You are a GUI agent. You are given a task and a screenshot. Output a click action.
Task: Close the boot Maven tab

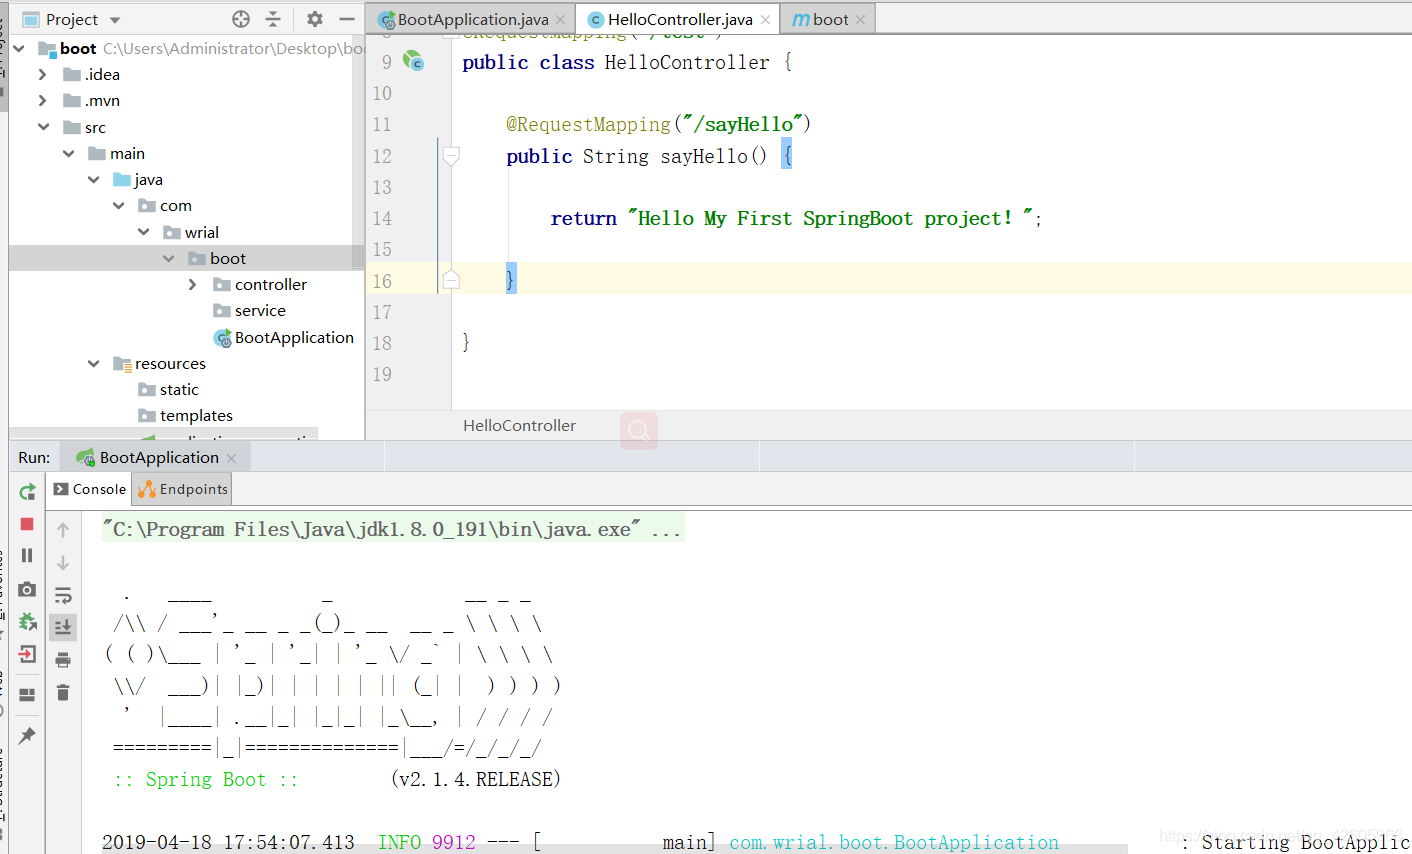(860, 19)
